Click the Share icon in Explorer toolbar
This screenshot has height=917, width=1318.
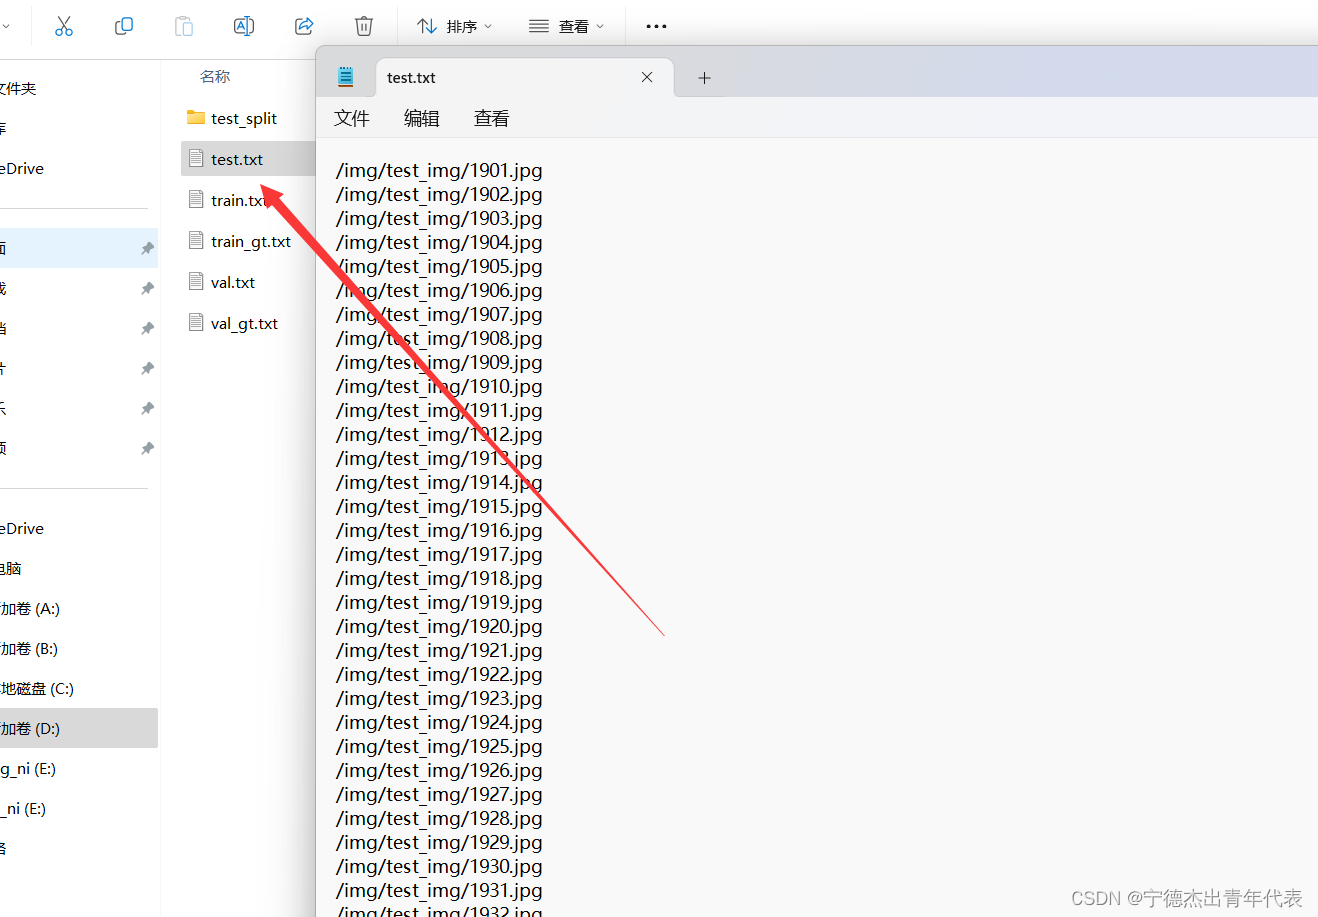[x=304, y=26]
